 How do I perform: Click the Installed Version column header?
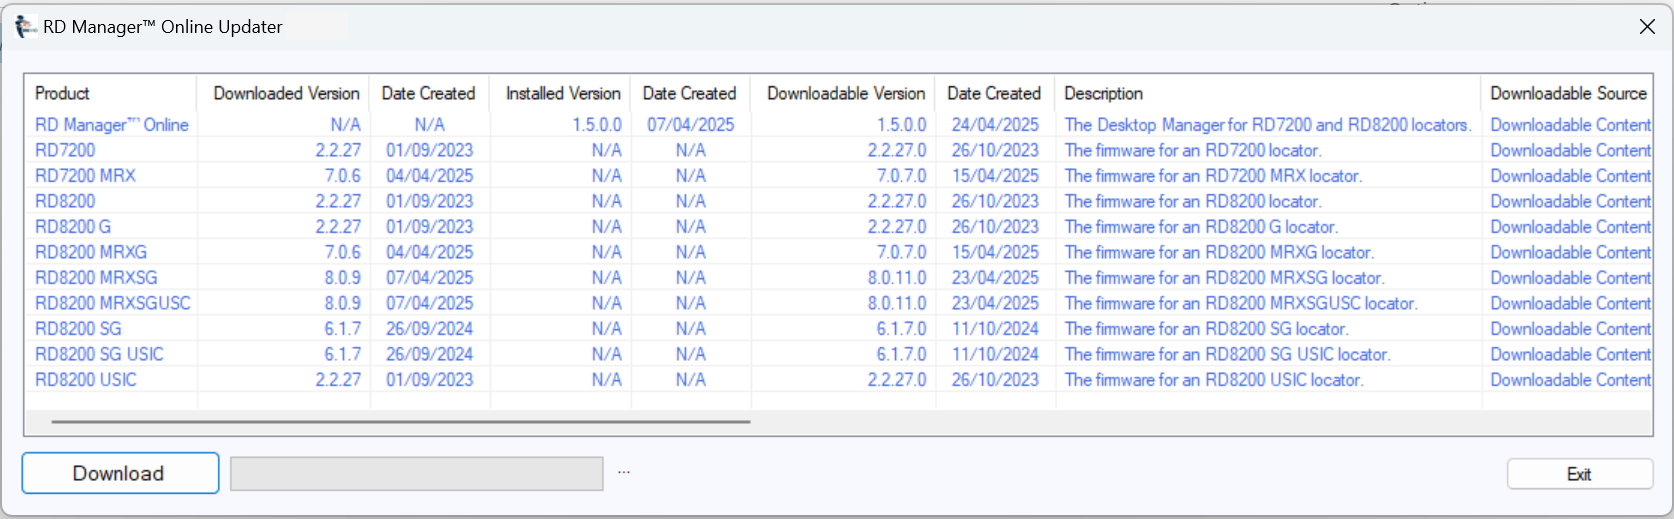coord(562,93)
